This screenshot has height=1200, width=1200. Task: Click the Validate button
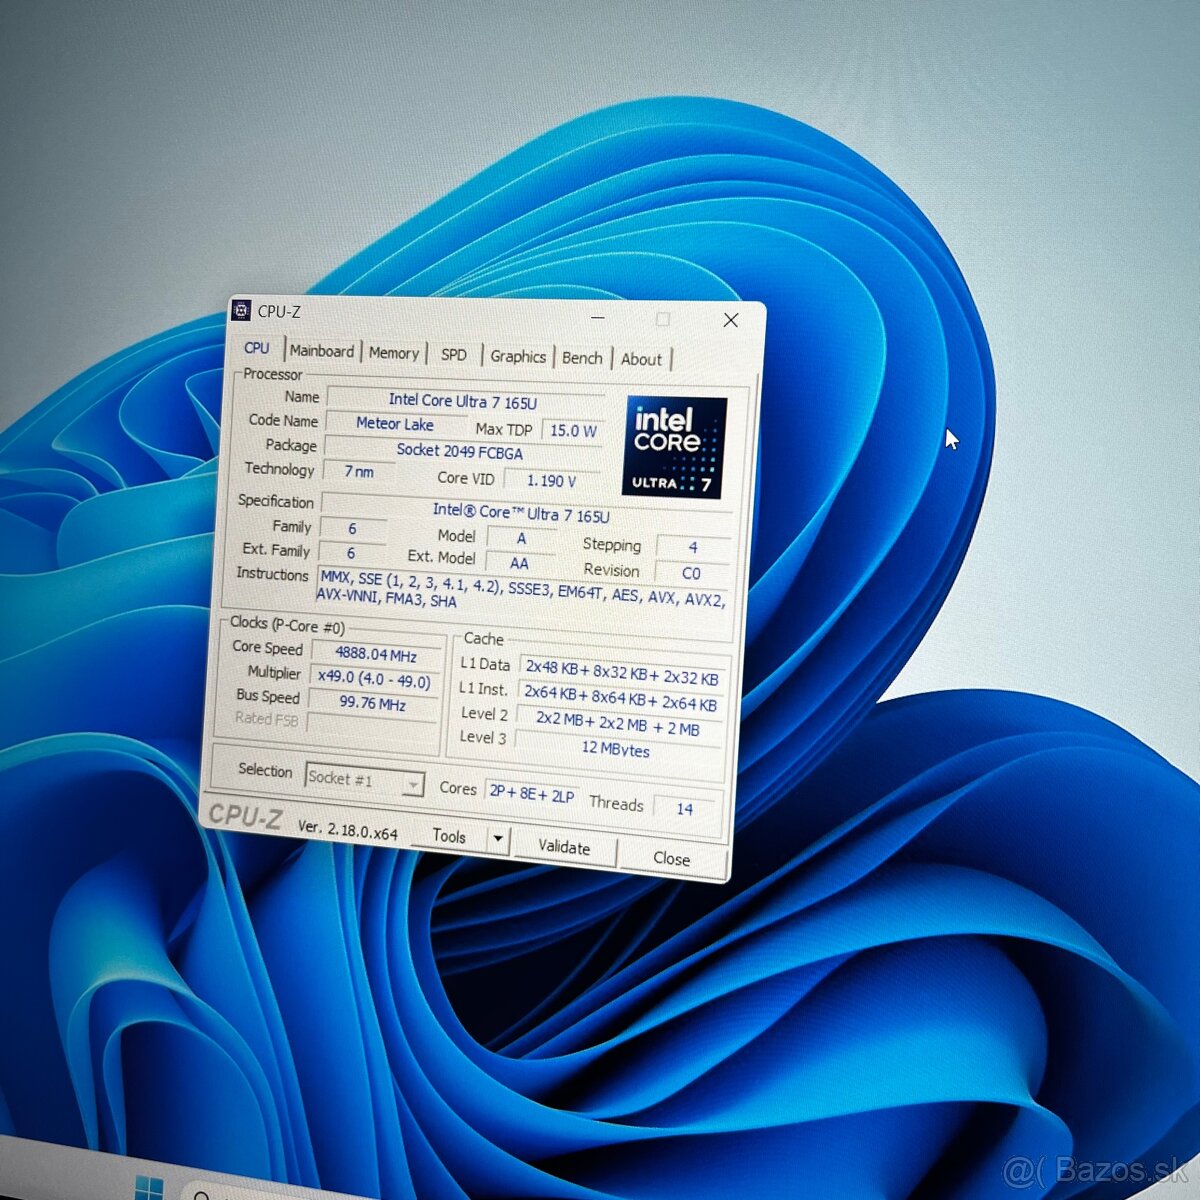pos(563,847)
